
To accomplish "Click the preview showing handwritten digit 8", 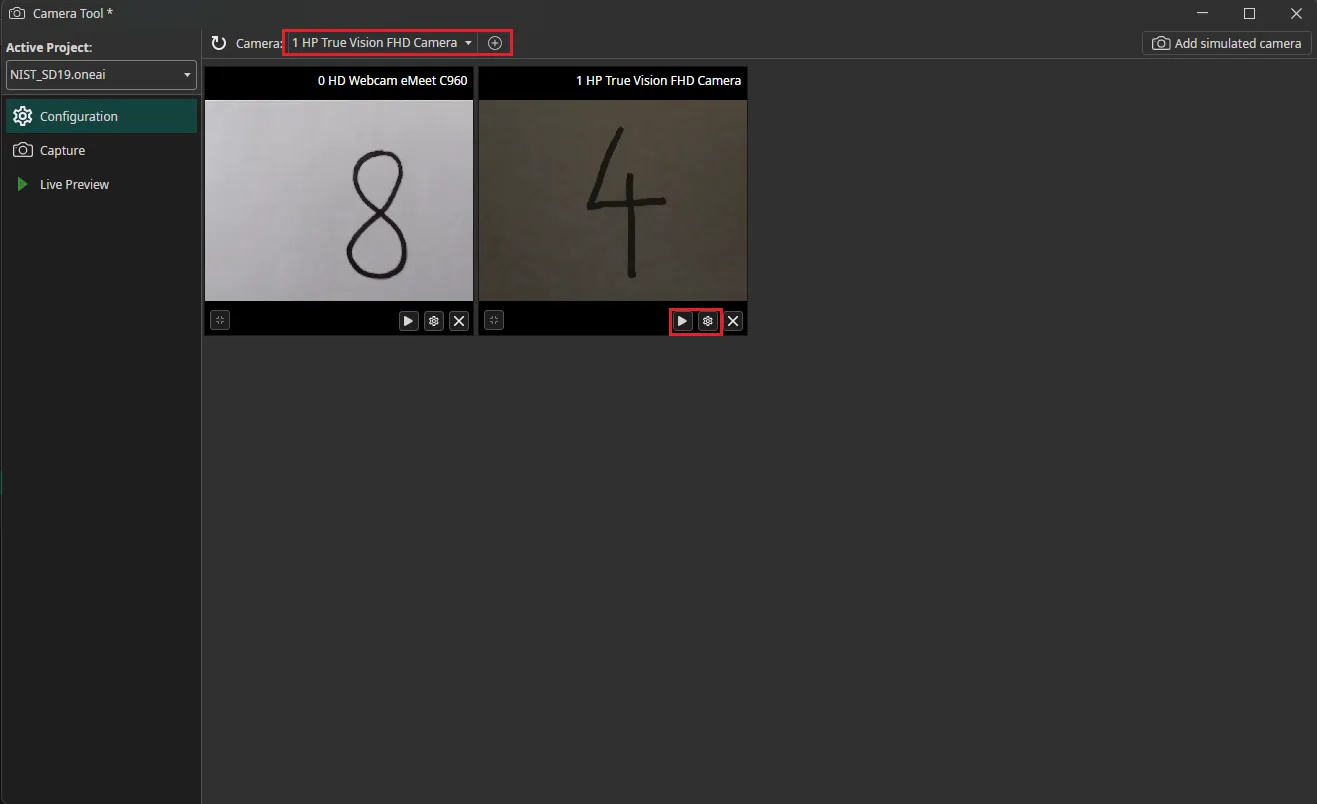I will pyautogui.click(x=338, y=200).
